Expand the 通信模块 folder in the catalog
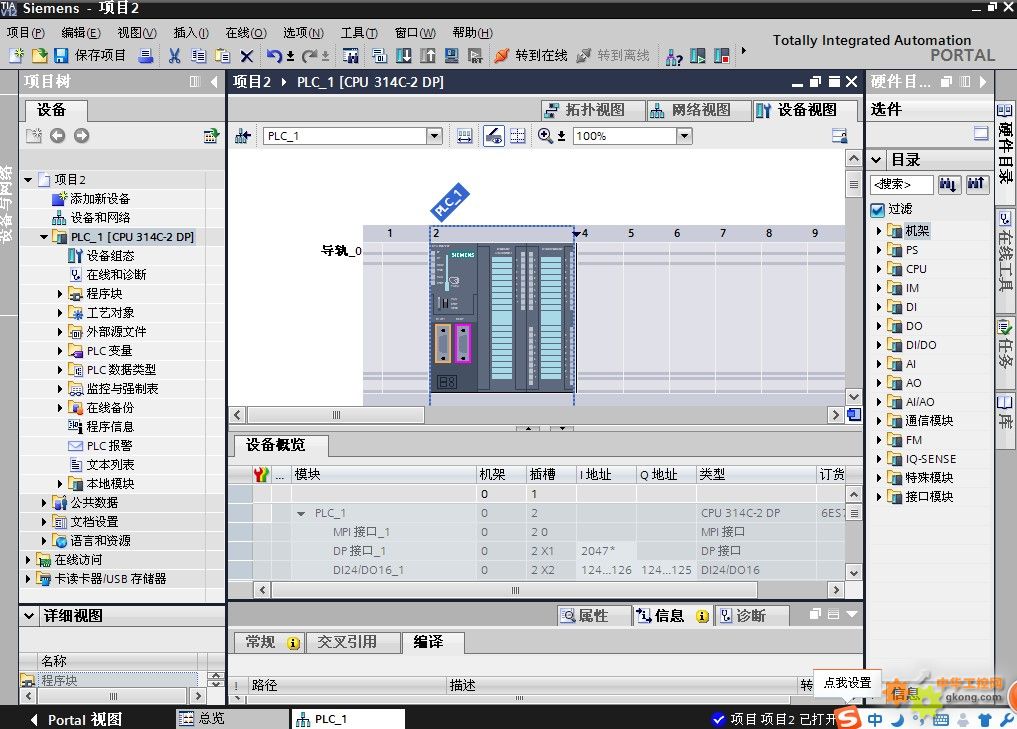Image resolution: width=1017 pixels, height=729 pixels. click(x=879, y=421)
